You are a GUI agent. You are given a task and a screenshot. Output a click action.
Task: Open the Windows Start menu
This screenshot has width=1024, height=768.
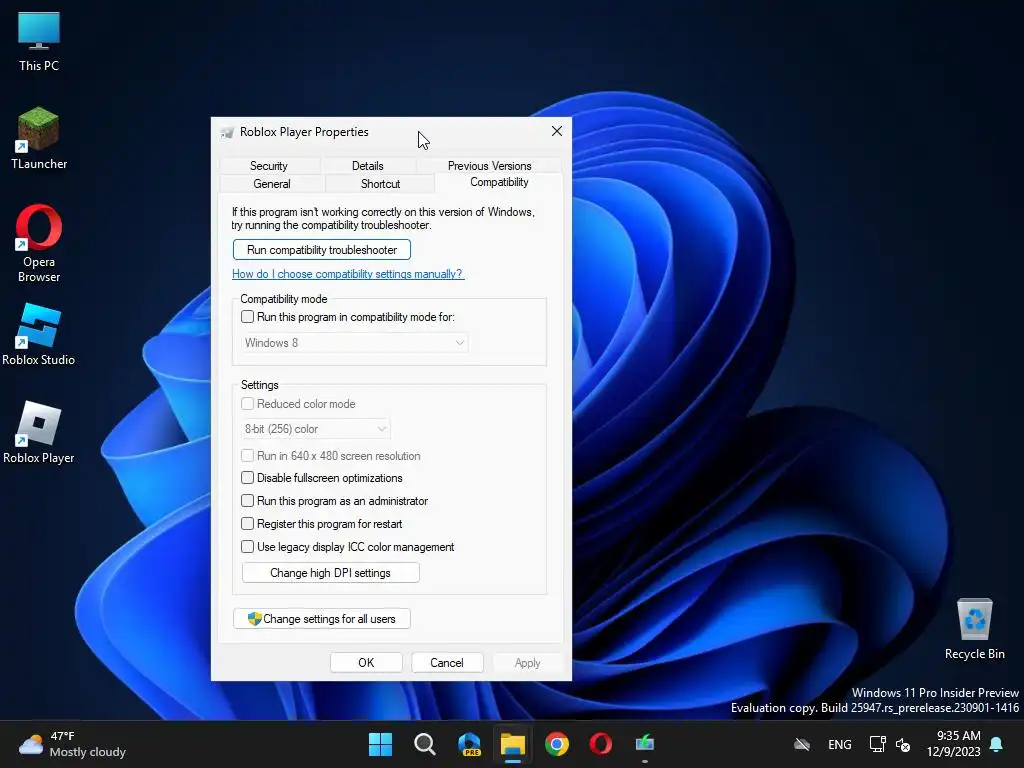pyautogui.click(x=380, y=744)
